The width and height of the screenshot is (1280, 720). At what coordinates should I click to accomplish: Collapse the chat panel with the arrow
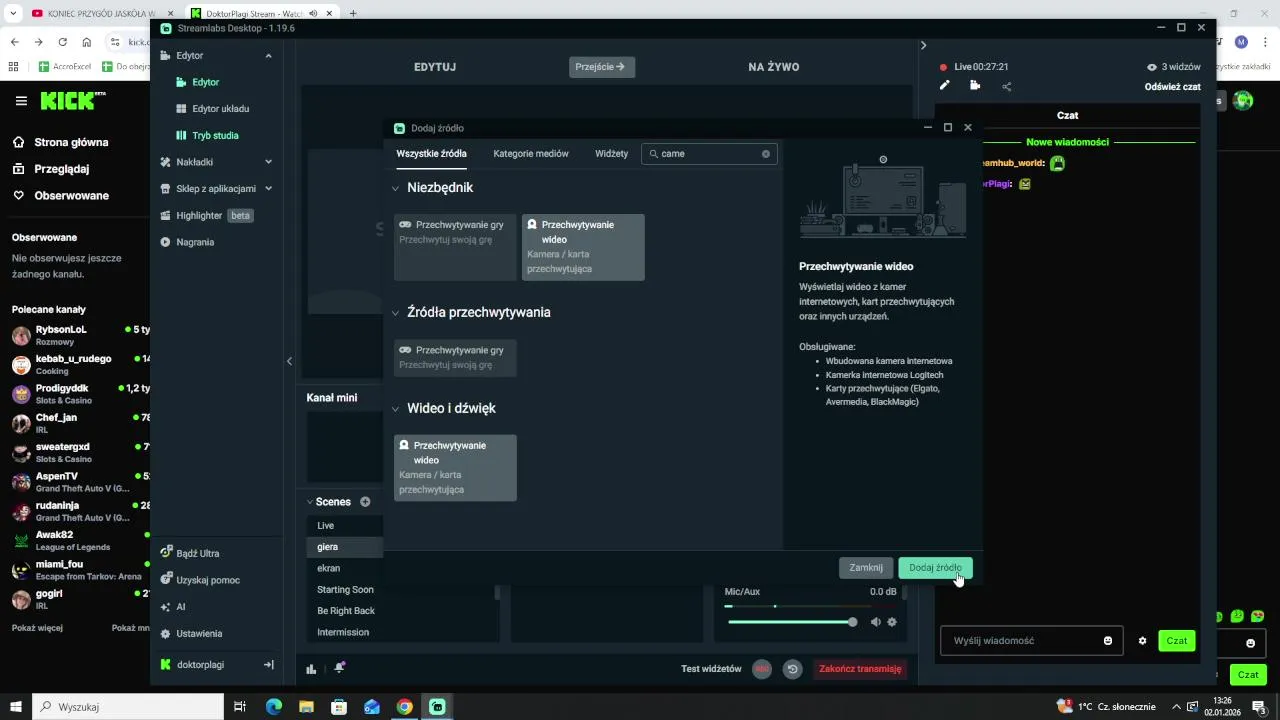click(x=923, y=45)
